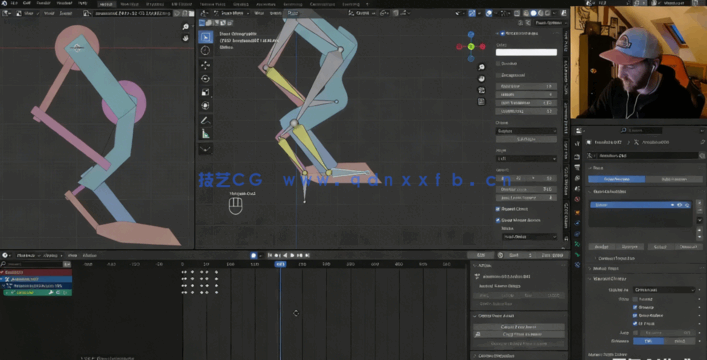Switch perspective/orthographic with grid gizmo
The width and height of the screenshot is (707, 360).
pyautogui.click(x=481, y=102)
